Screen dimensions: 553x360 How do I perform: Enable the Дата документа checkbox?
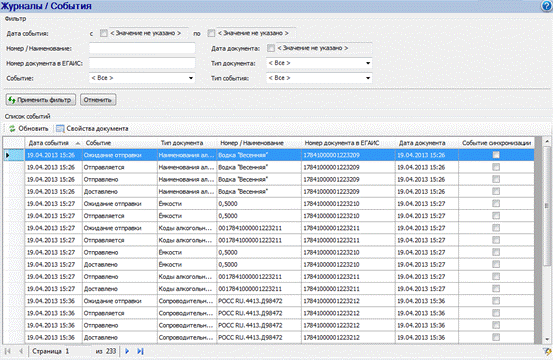tap(271, 48)
